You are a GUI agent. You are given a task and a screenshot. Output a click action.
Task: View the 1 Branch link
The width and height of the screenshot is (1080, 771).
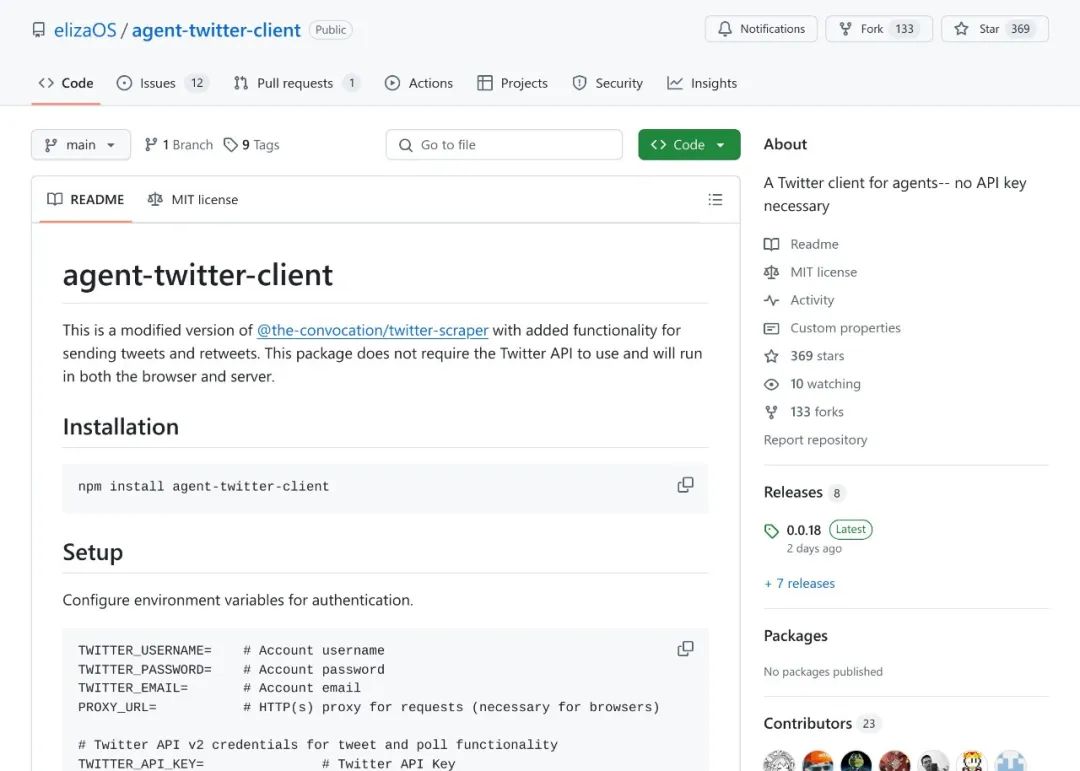tap(178, 145)
